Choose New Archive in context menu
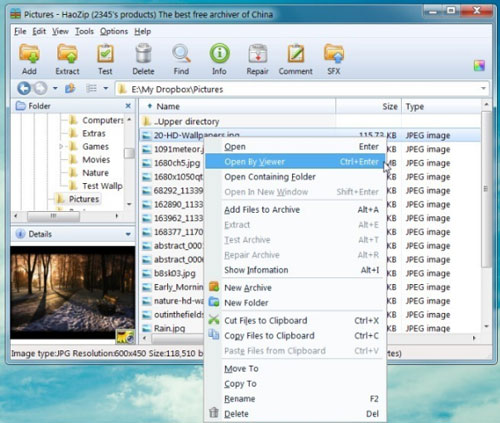Image resolution: width=500 pixels, height=423 pixels. (x=295, y=288)
